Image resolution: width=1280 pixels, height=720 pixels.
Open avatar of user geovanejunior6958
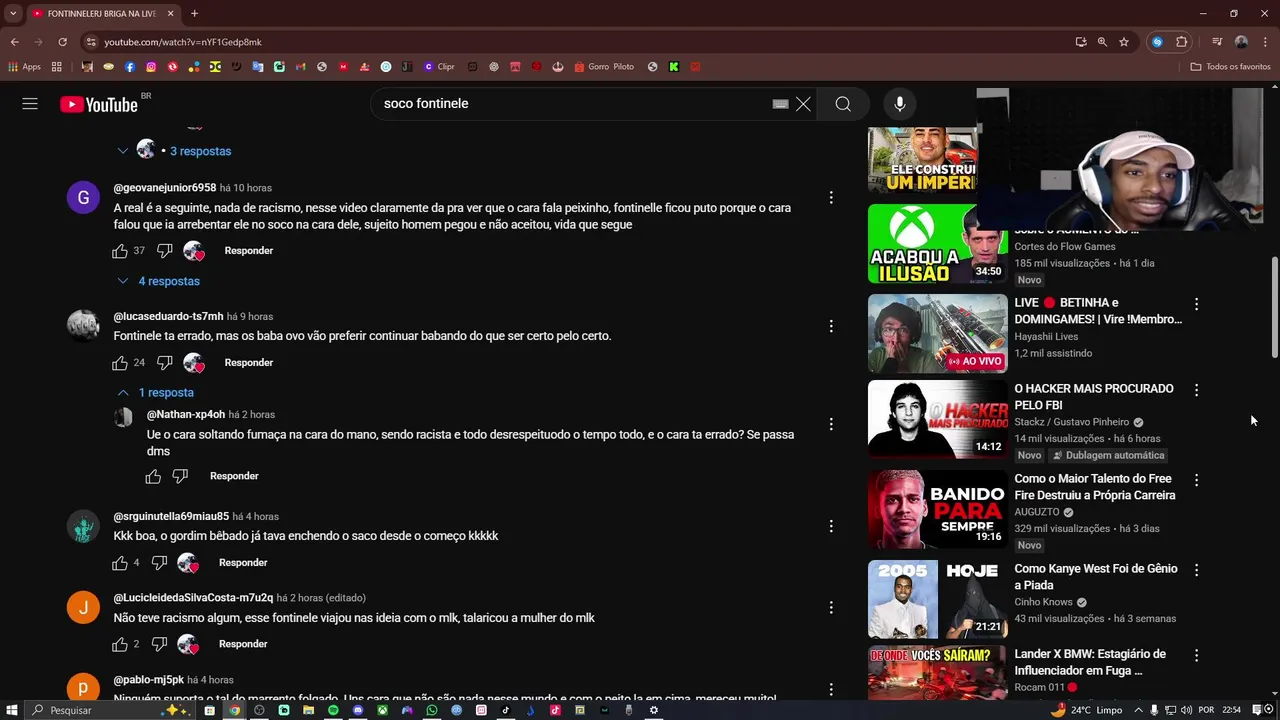(83, 198)
